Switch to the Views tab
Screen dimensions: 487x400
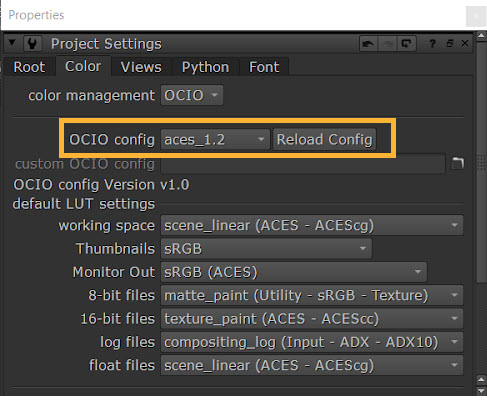point(141,67)
